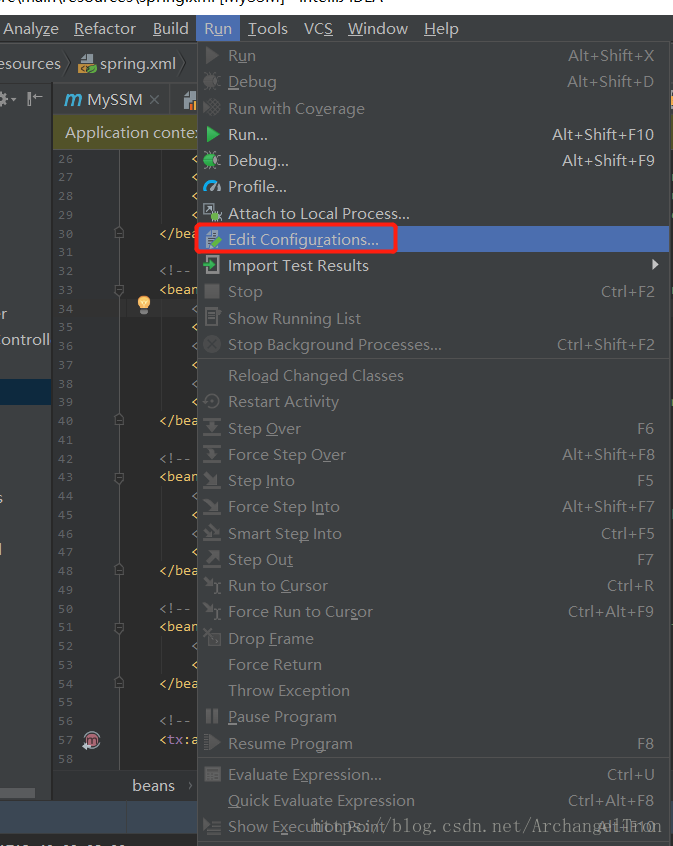Choose Quick Evaluate Expression entry
Image resolution: width=673 pixels, height=846 pixels.
(432, 801)
